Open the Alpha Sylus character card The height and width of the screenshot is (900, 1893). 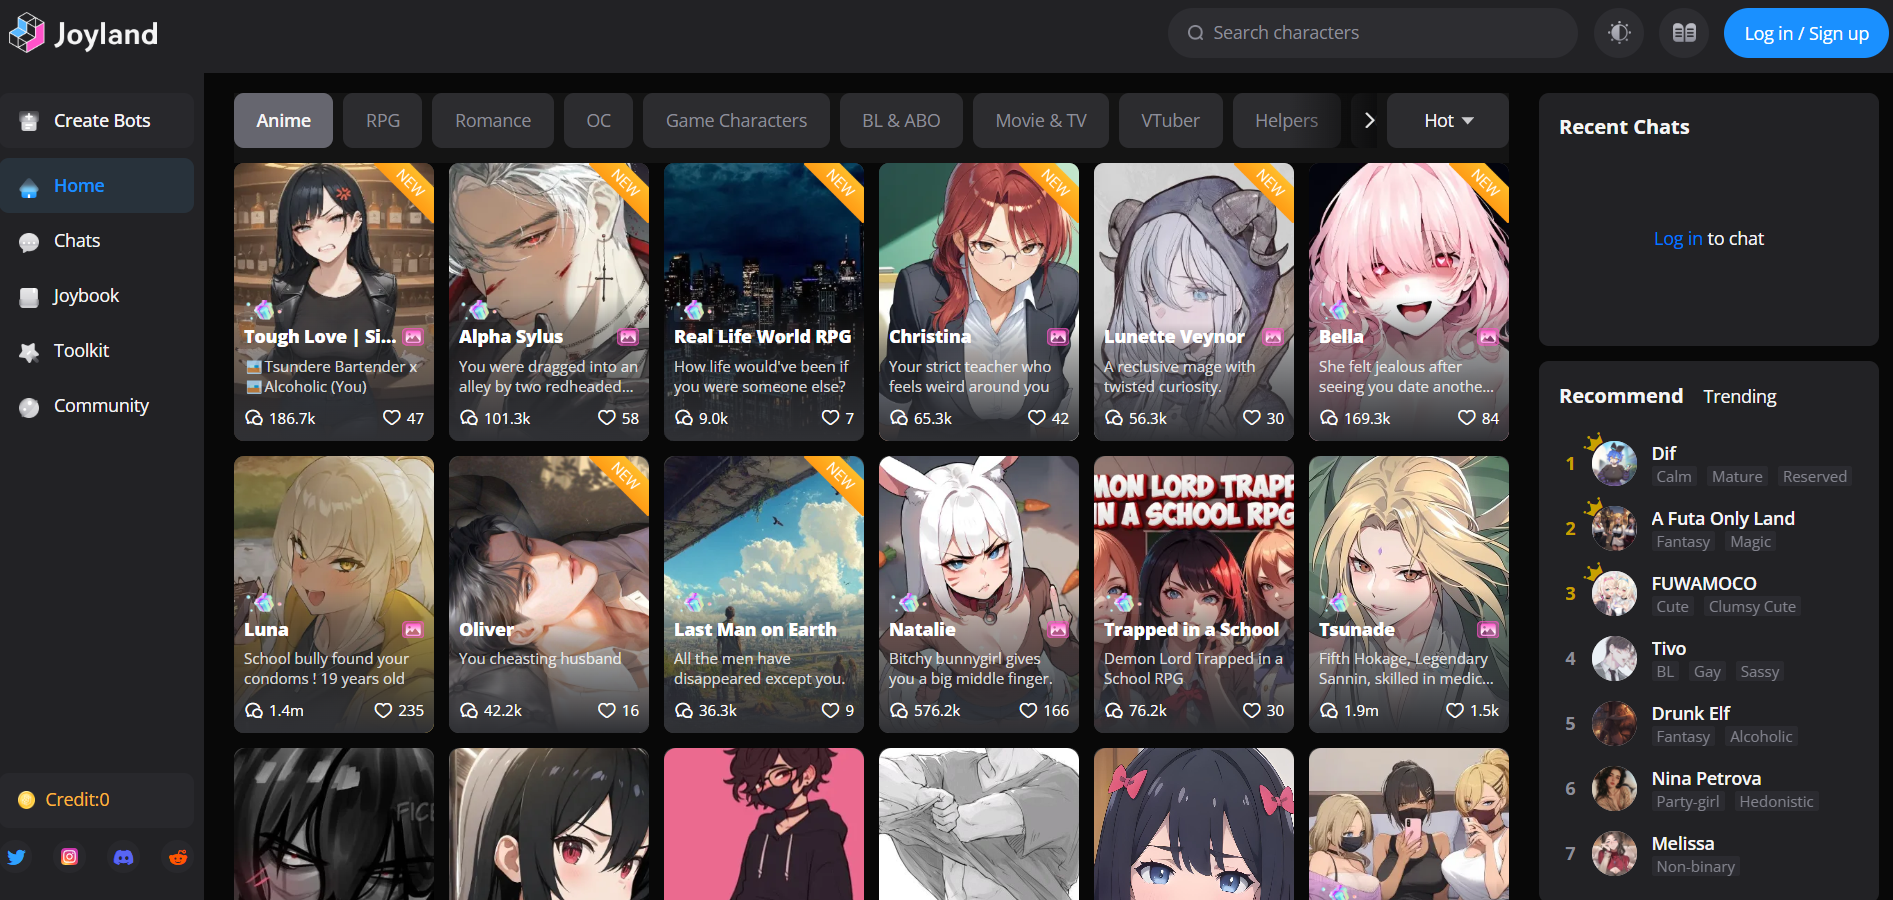(549, 302)
